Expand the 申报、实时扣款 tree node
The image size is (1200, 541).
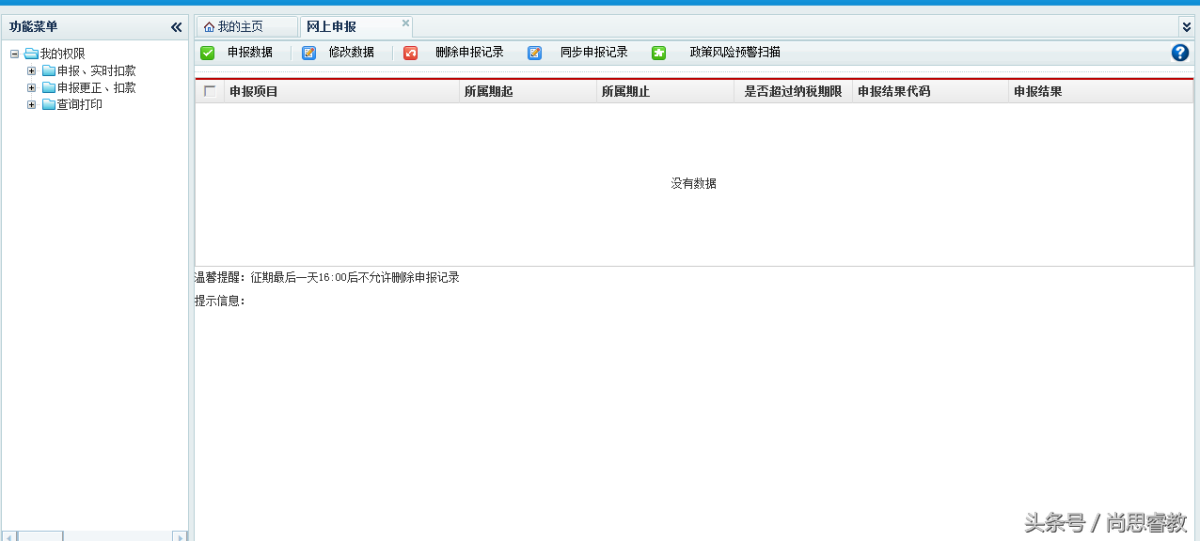pos(31,71)
